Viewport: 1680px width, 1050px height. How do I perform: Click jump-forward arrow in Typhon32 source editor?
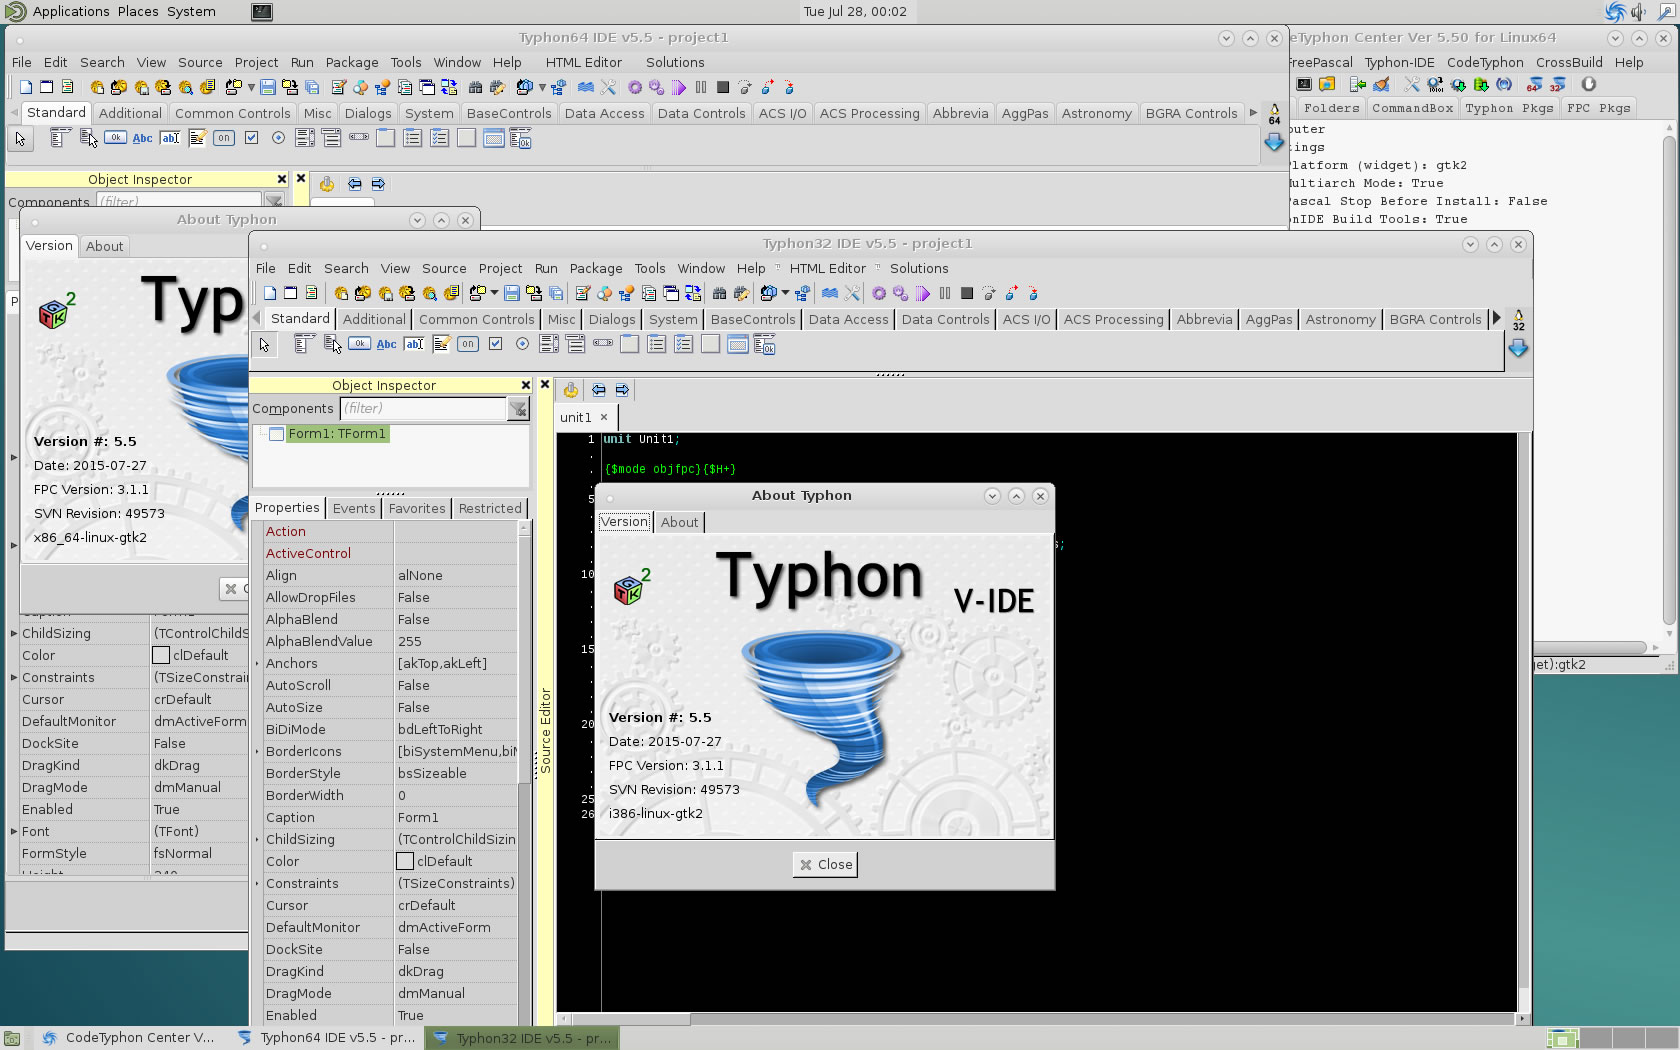[622, 390]
